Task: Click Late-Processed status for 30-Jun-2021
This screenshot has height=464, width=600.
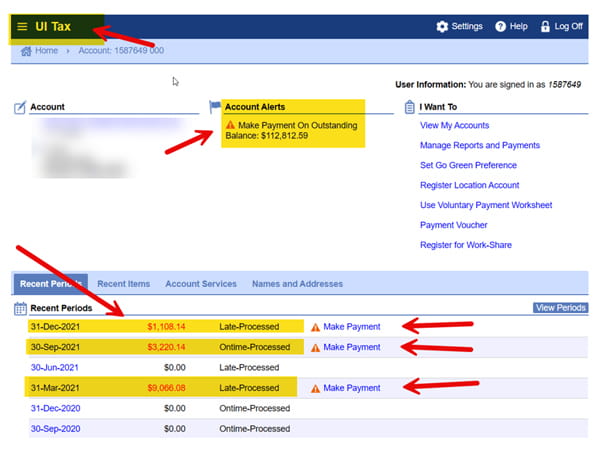Action: point(249,368)
